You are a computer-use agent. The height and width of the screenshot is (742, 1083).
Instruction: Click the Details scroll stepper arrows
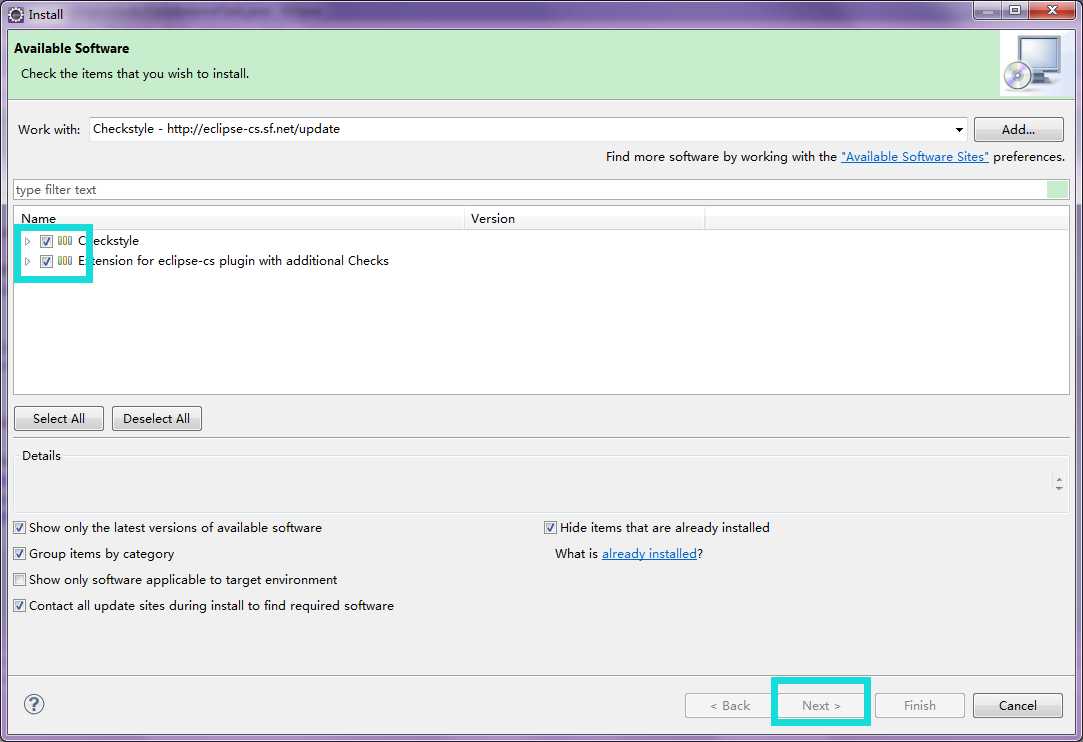point(1059,482)
